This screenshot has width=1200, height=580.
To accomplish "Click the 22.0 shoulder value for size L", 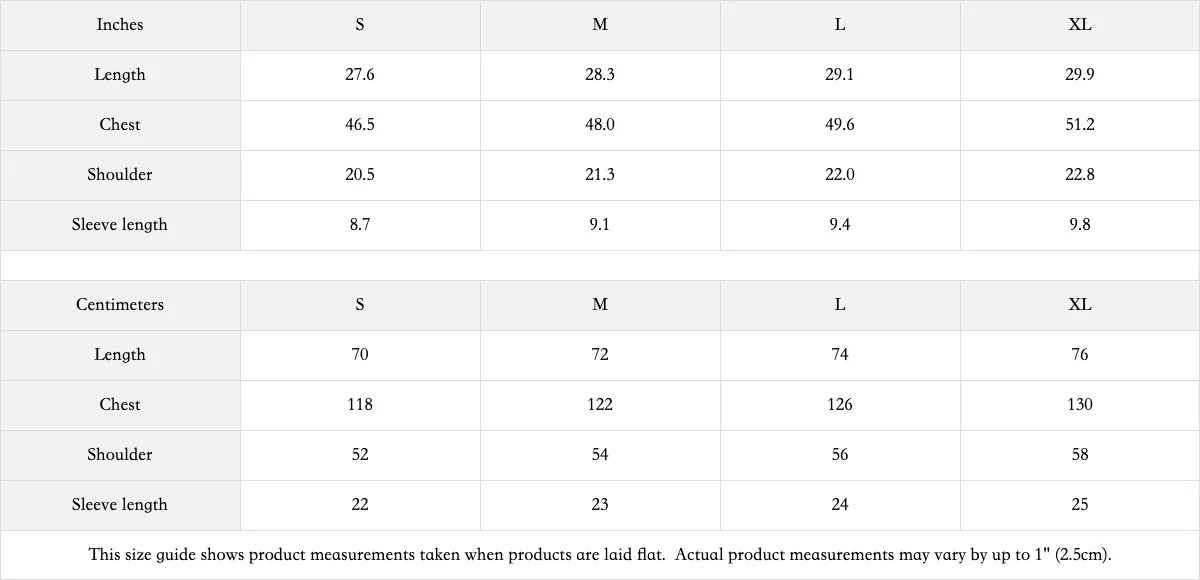I will click(840, 175).
